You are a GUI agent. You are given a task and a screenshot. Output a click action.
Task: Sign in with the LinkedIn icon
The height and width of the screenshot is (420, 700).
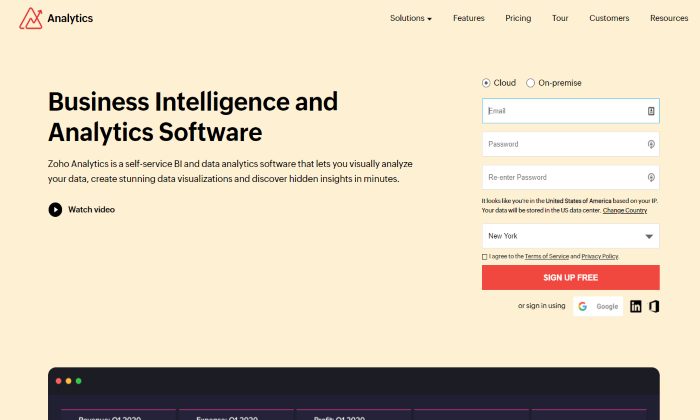pos(635,306)
